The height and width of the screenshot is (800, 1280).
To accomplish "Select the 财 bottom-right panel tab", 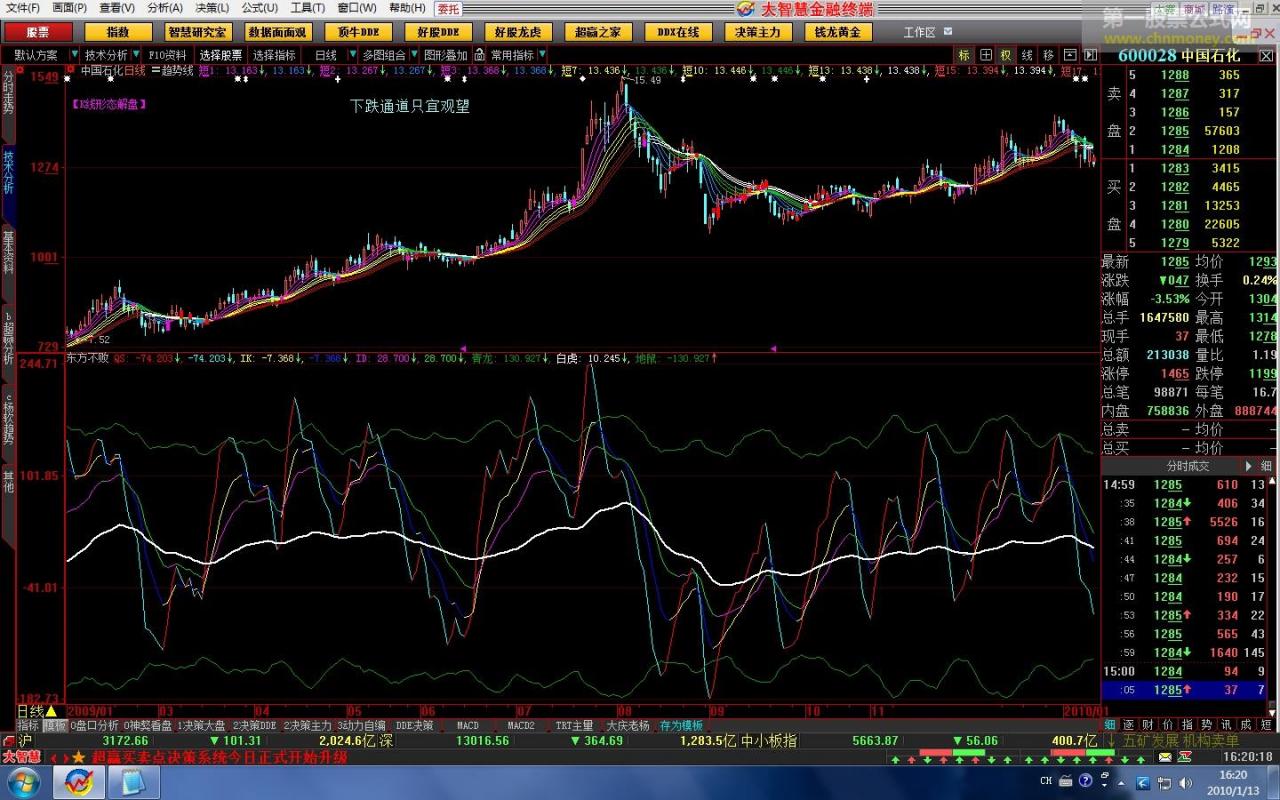I will tap(1148, 725).
